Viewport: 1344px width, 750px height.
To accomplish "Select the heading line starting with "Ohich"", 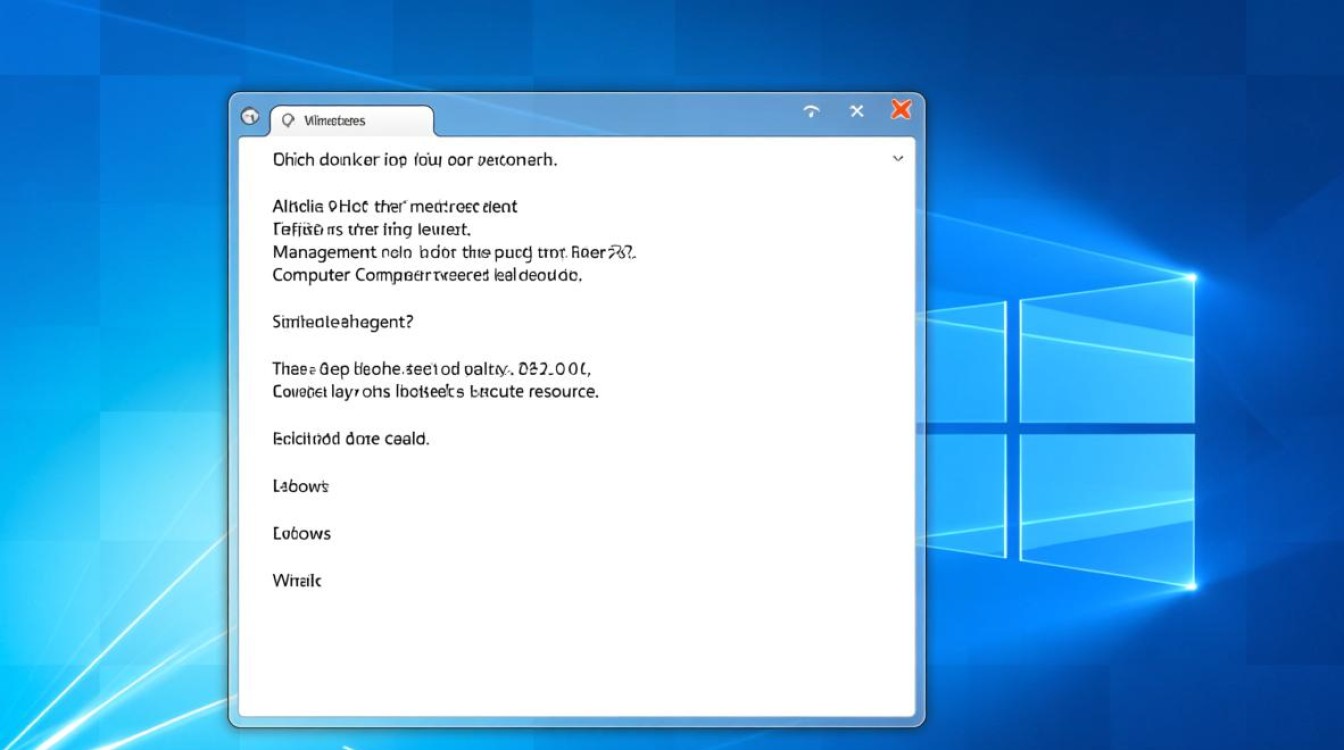I will 414,160.
